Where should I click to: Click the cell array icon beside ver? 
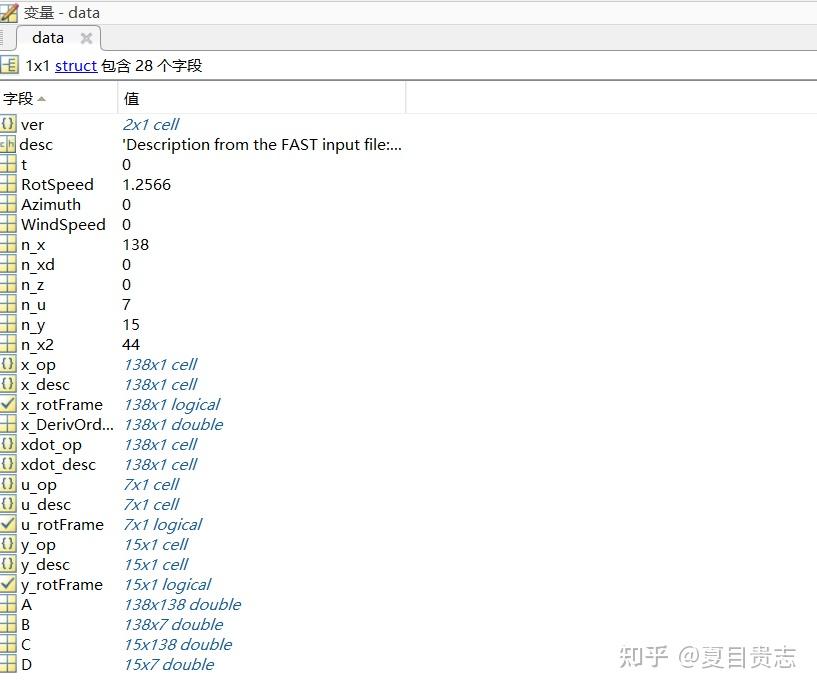(9, 124)
